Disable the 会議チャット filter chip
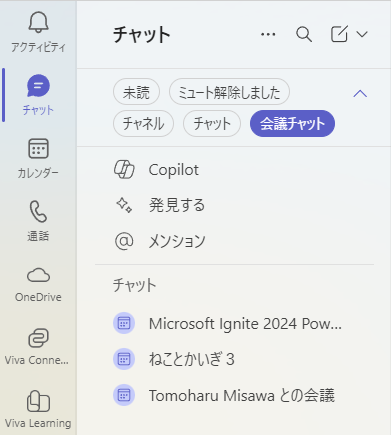The height and width of the screenshot is (435, 391). (x=292, y=124)
